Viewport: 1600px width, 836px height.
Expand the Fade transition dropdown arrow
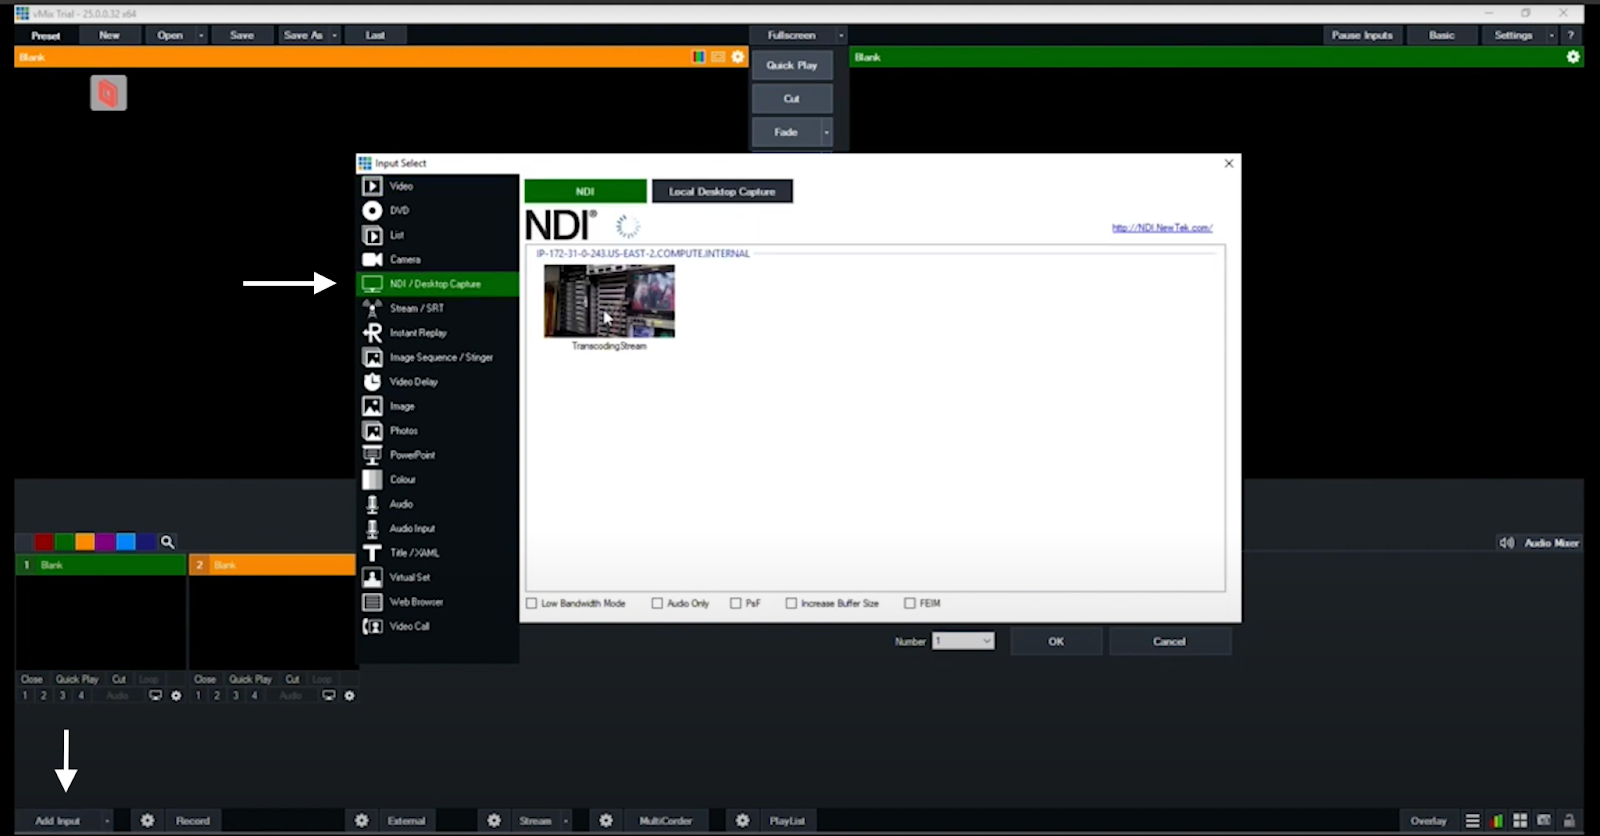point(826,132)
